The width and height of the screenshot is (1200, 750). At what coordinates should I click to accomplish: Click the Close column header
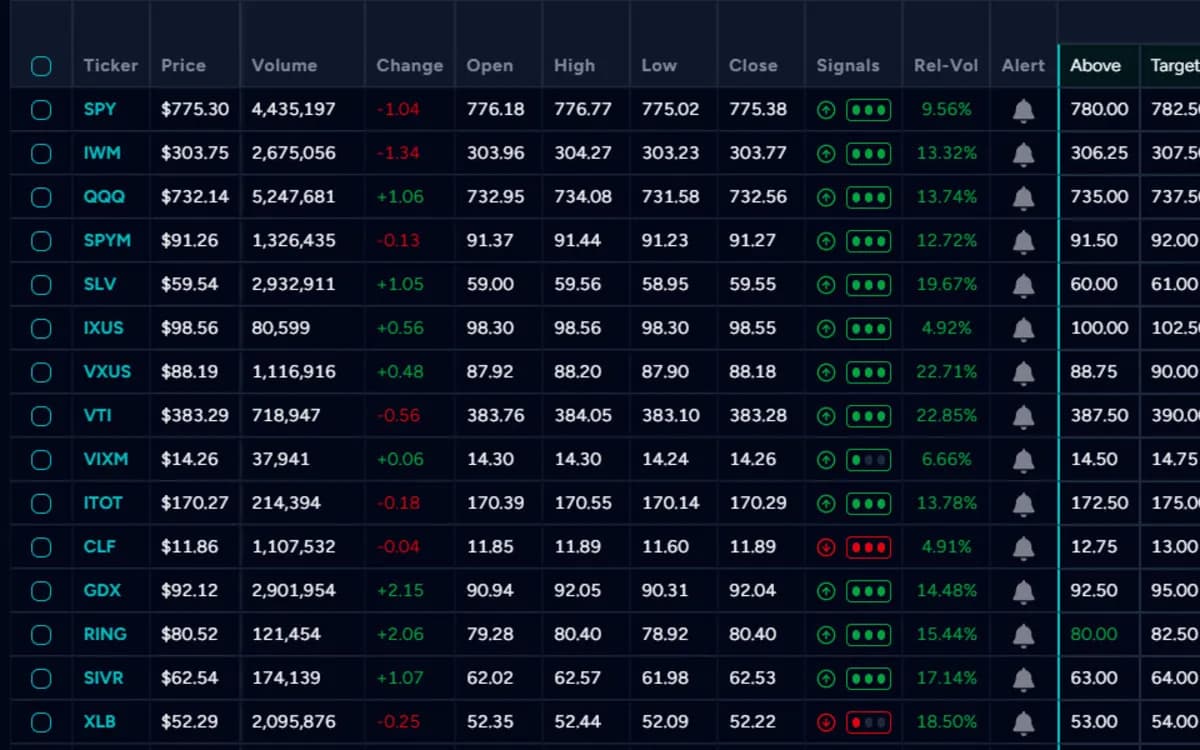point(753,65)
